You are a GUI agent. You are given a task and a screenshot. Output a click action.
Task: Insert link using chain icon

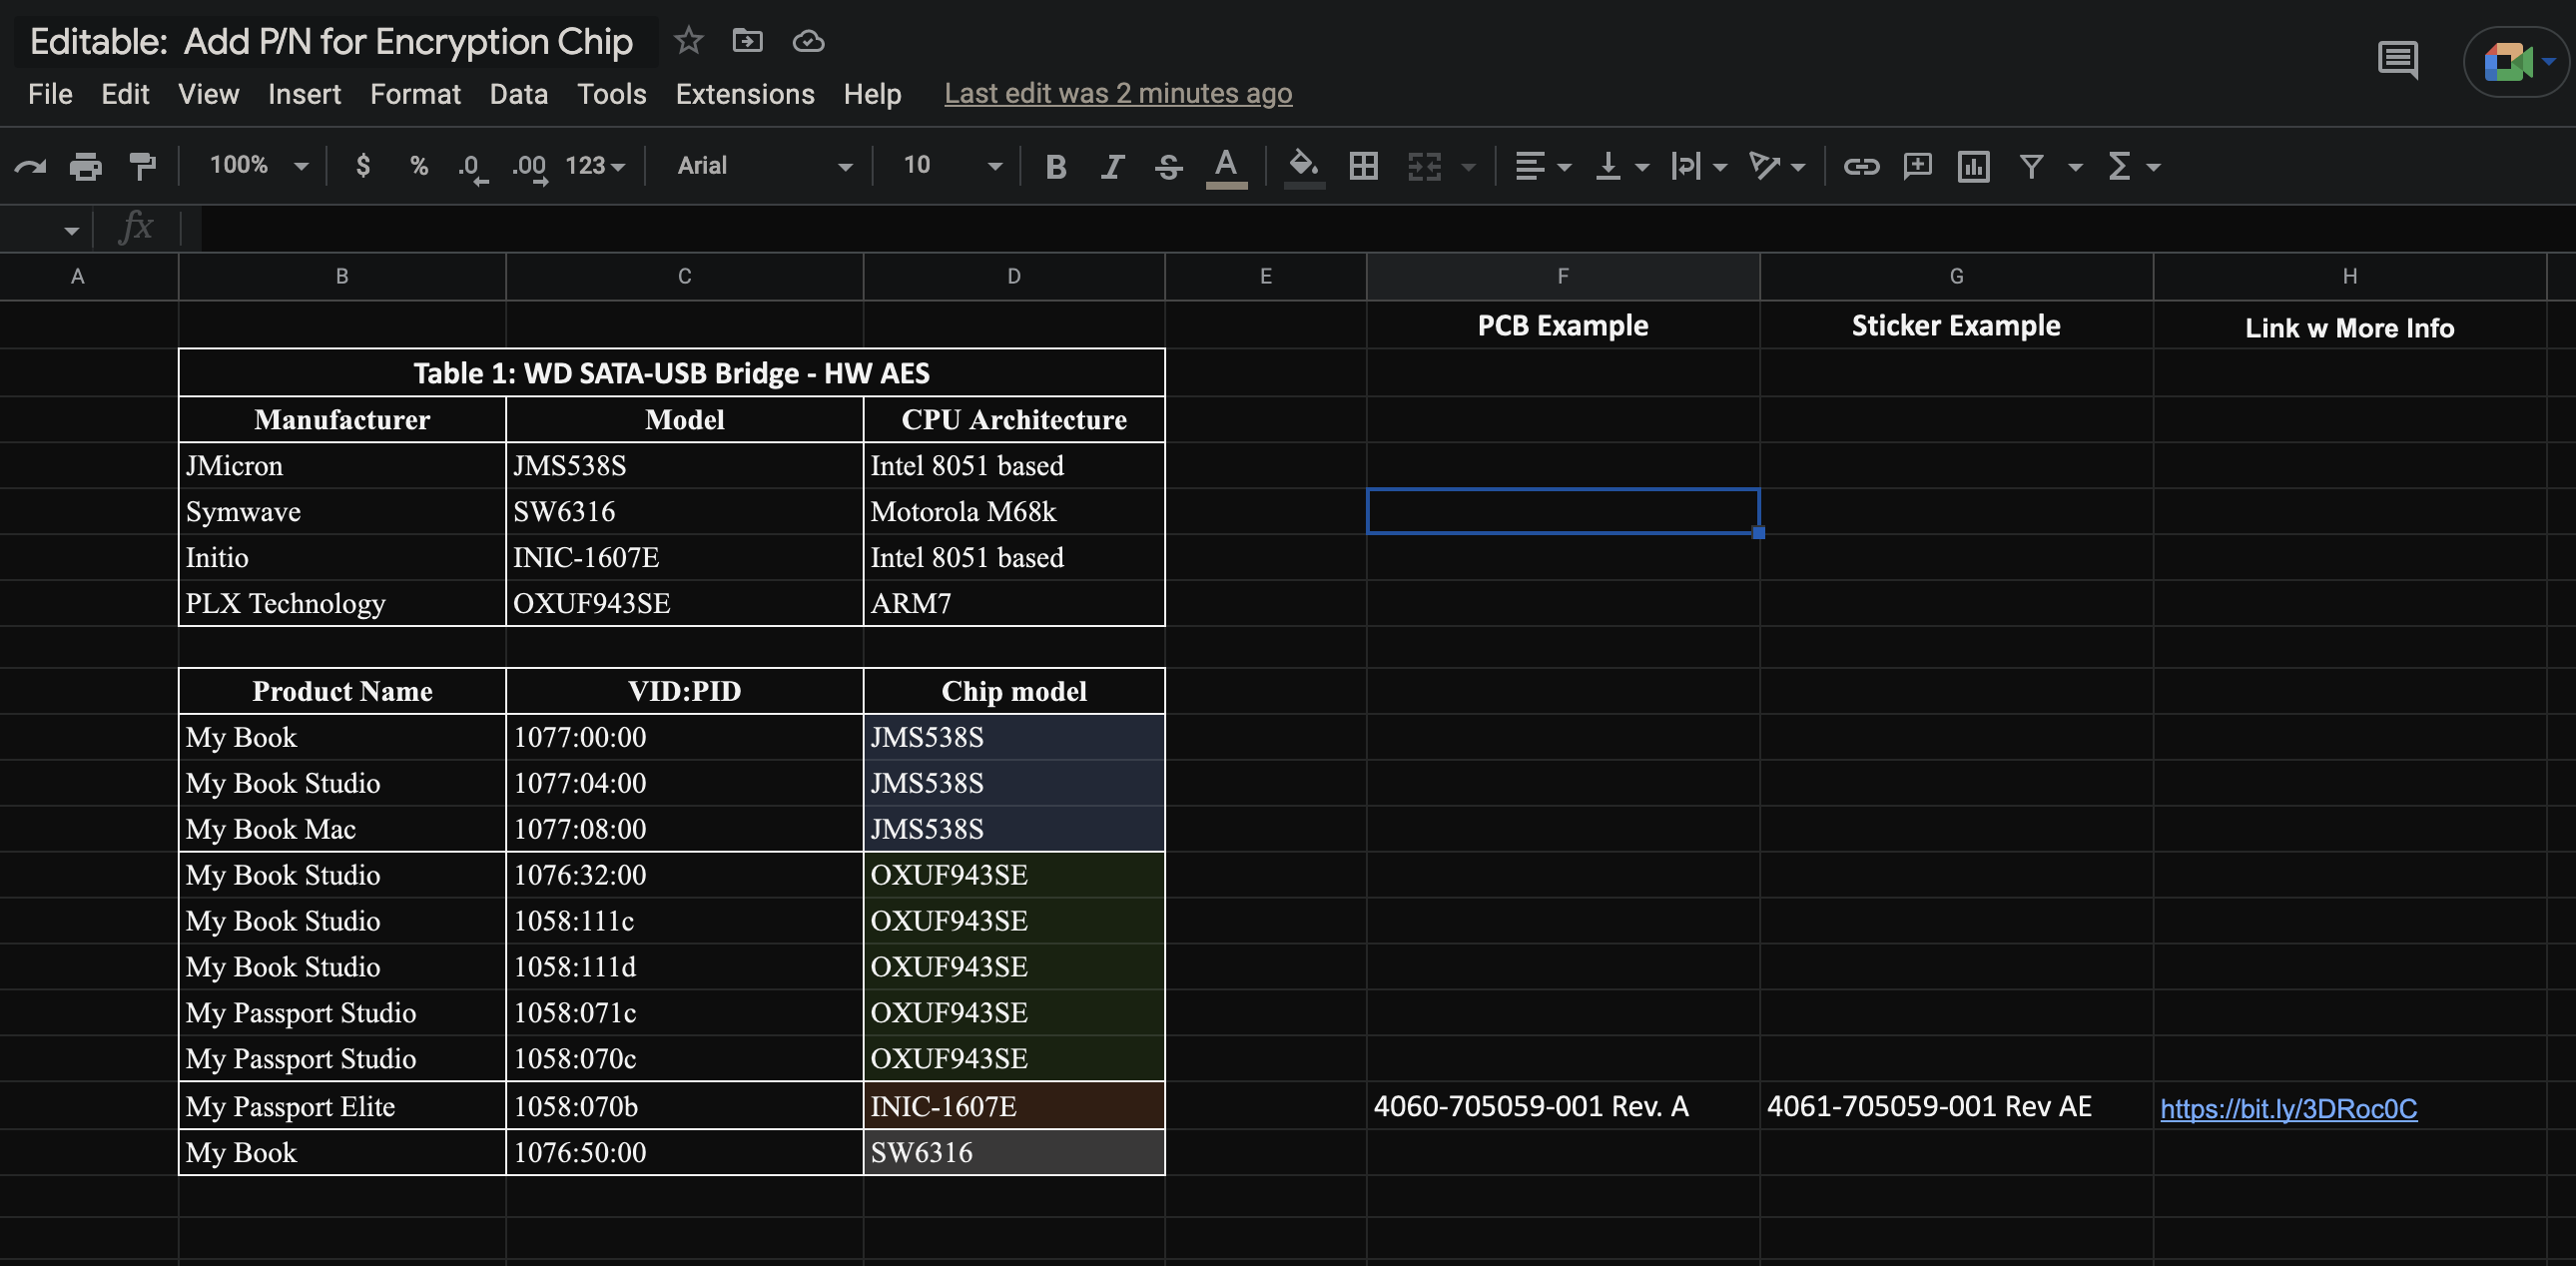pyautogui.click(x=1861, y=166)
